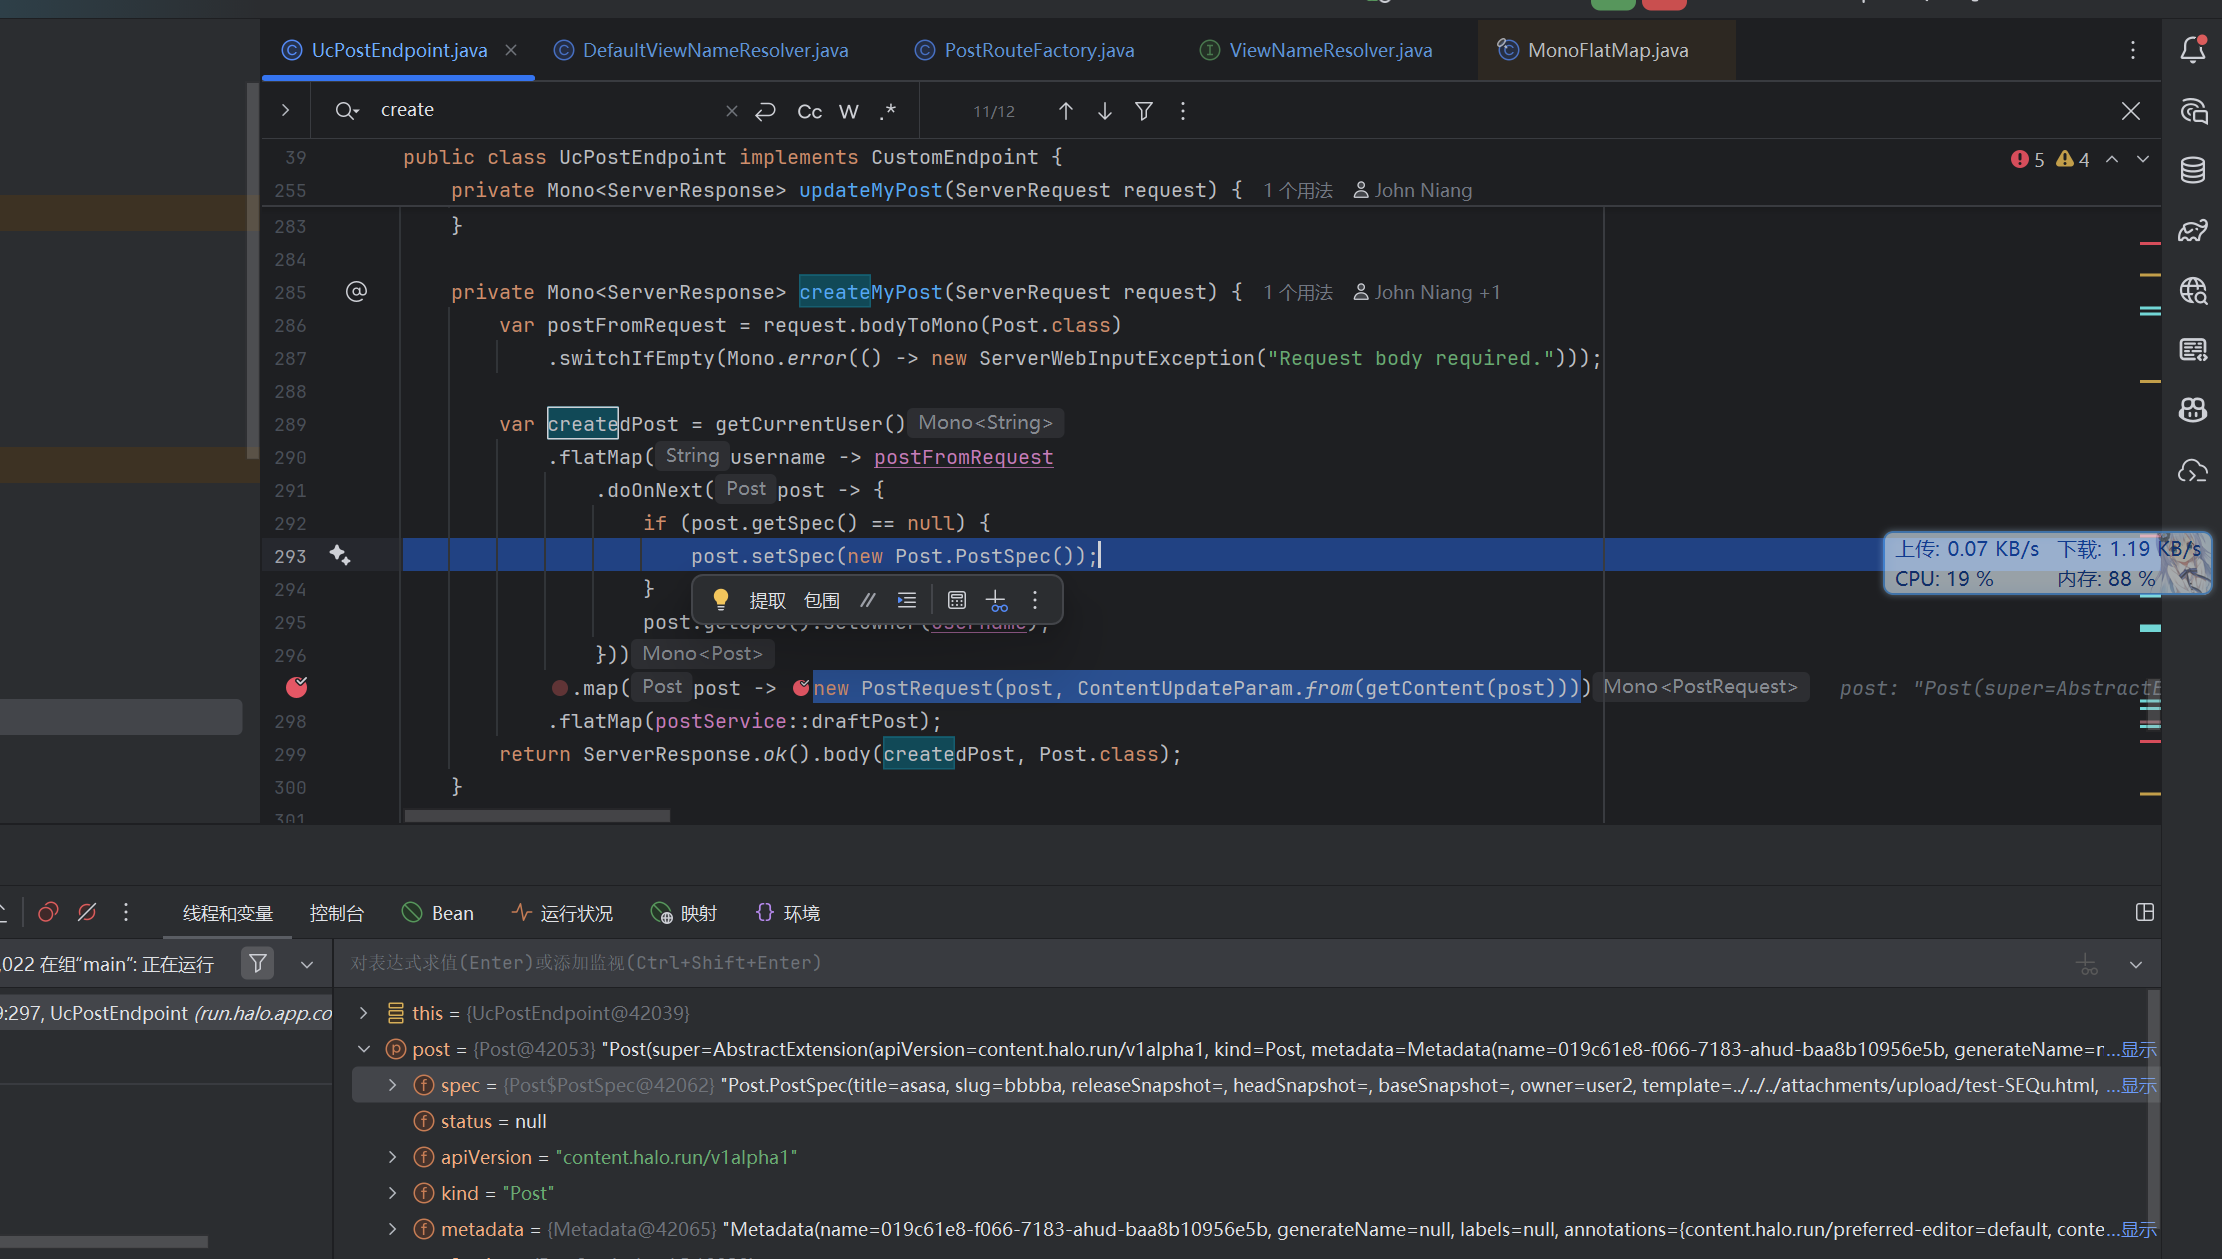
Task: Switch to the 控制台 console tab
Action: tap(336, 913)
